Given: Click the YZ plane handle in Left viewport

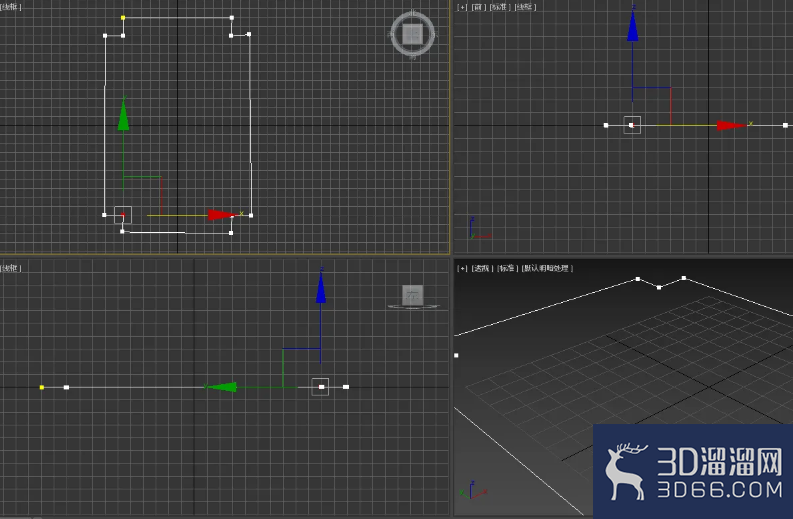Looking at the screenshot, I should pyautogui.click(x=301, y=368).
